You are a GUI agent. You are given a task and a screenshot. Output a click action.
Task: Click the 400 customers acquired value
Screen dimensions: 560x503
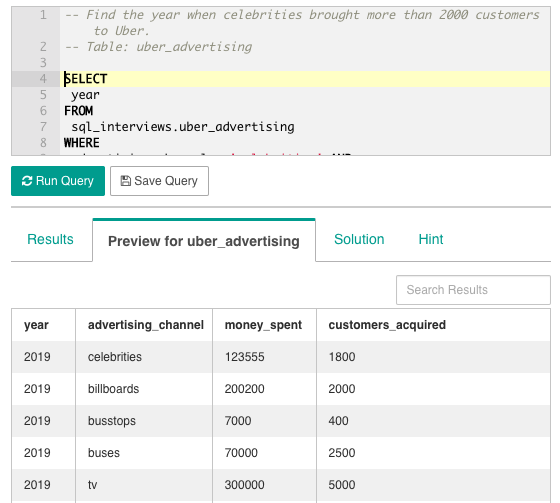pyautogui.click(x=338, y=421)
